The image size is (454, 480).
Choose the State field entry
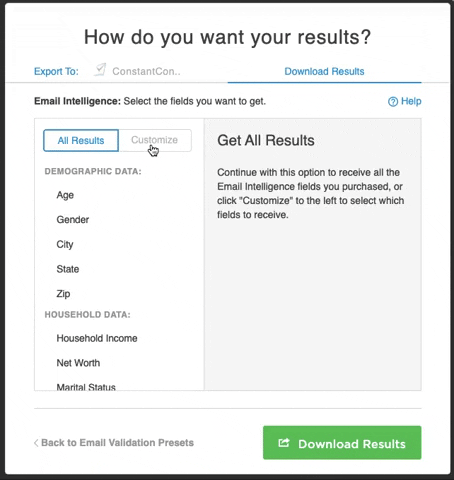[x=68, y=269]
